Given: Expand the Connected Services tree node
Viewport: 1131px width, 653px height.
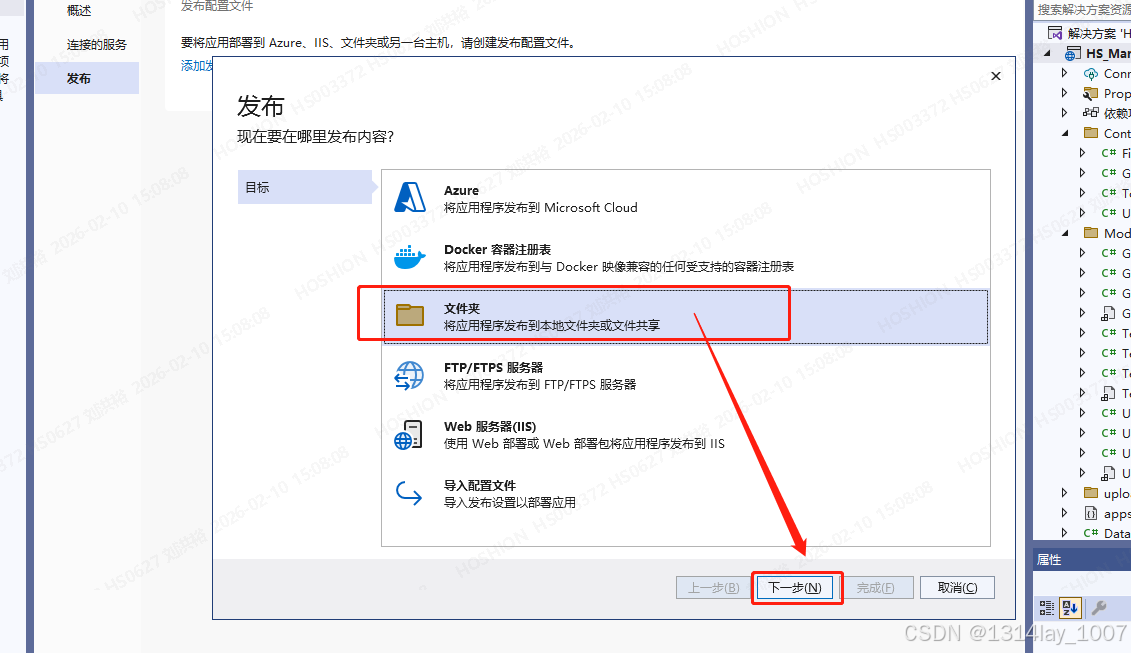Looking at the screenshot, I should [1065, 73].
